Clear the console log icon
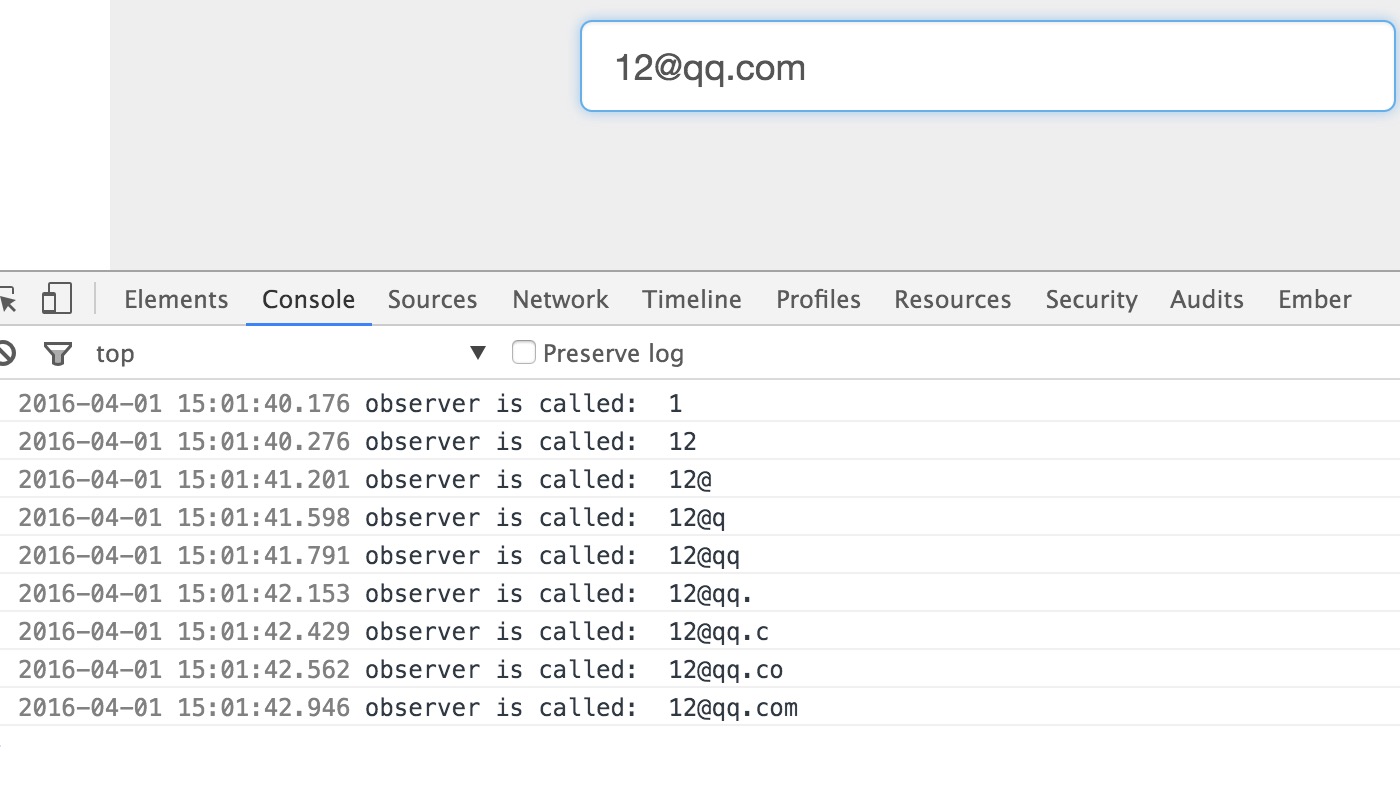Viewport: 1400px width, 796px height. point(6,353)
